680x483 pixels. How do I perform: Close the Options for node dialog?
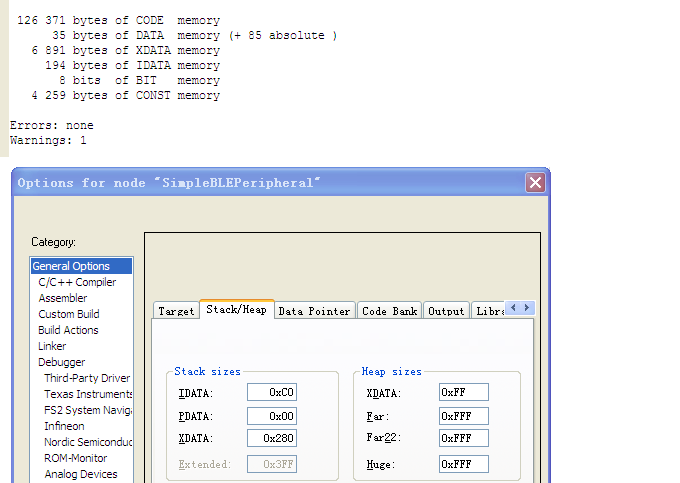tap(535, 183)
